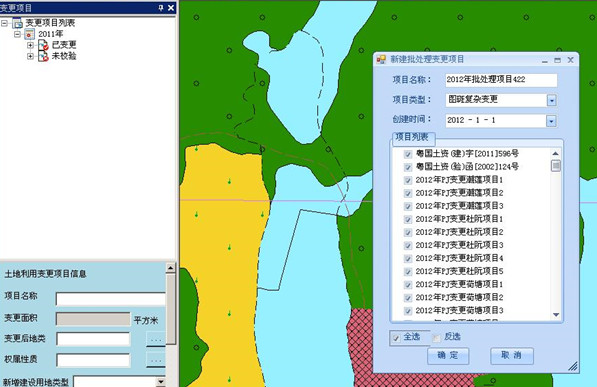Click the 确定 button
597x387 pixels.
[x=448, y=356]
